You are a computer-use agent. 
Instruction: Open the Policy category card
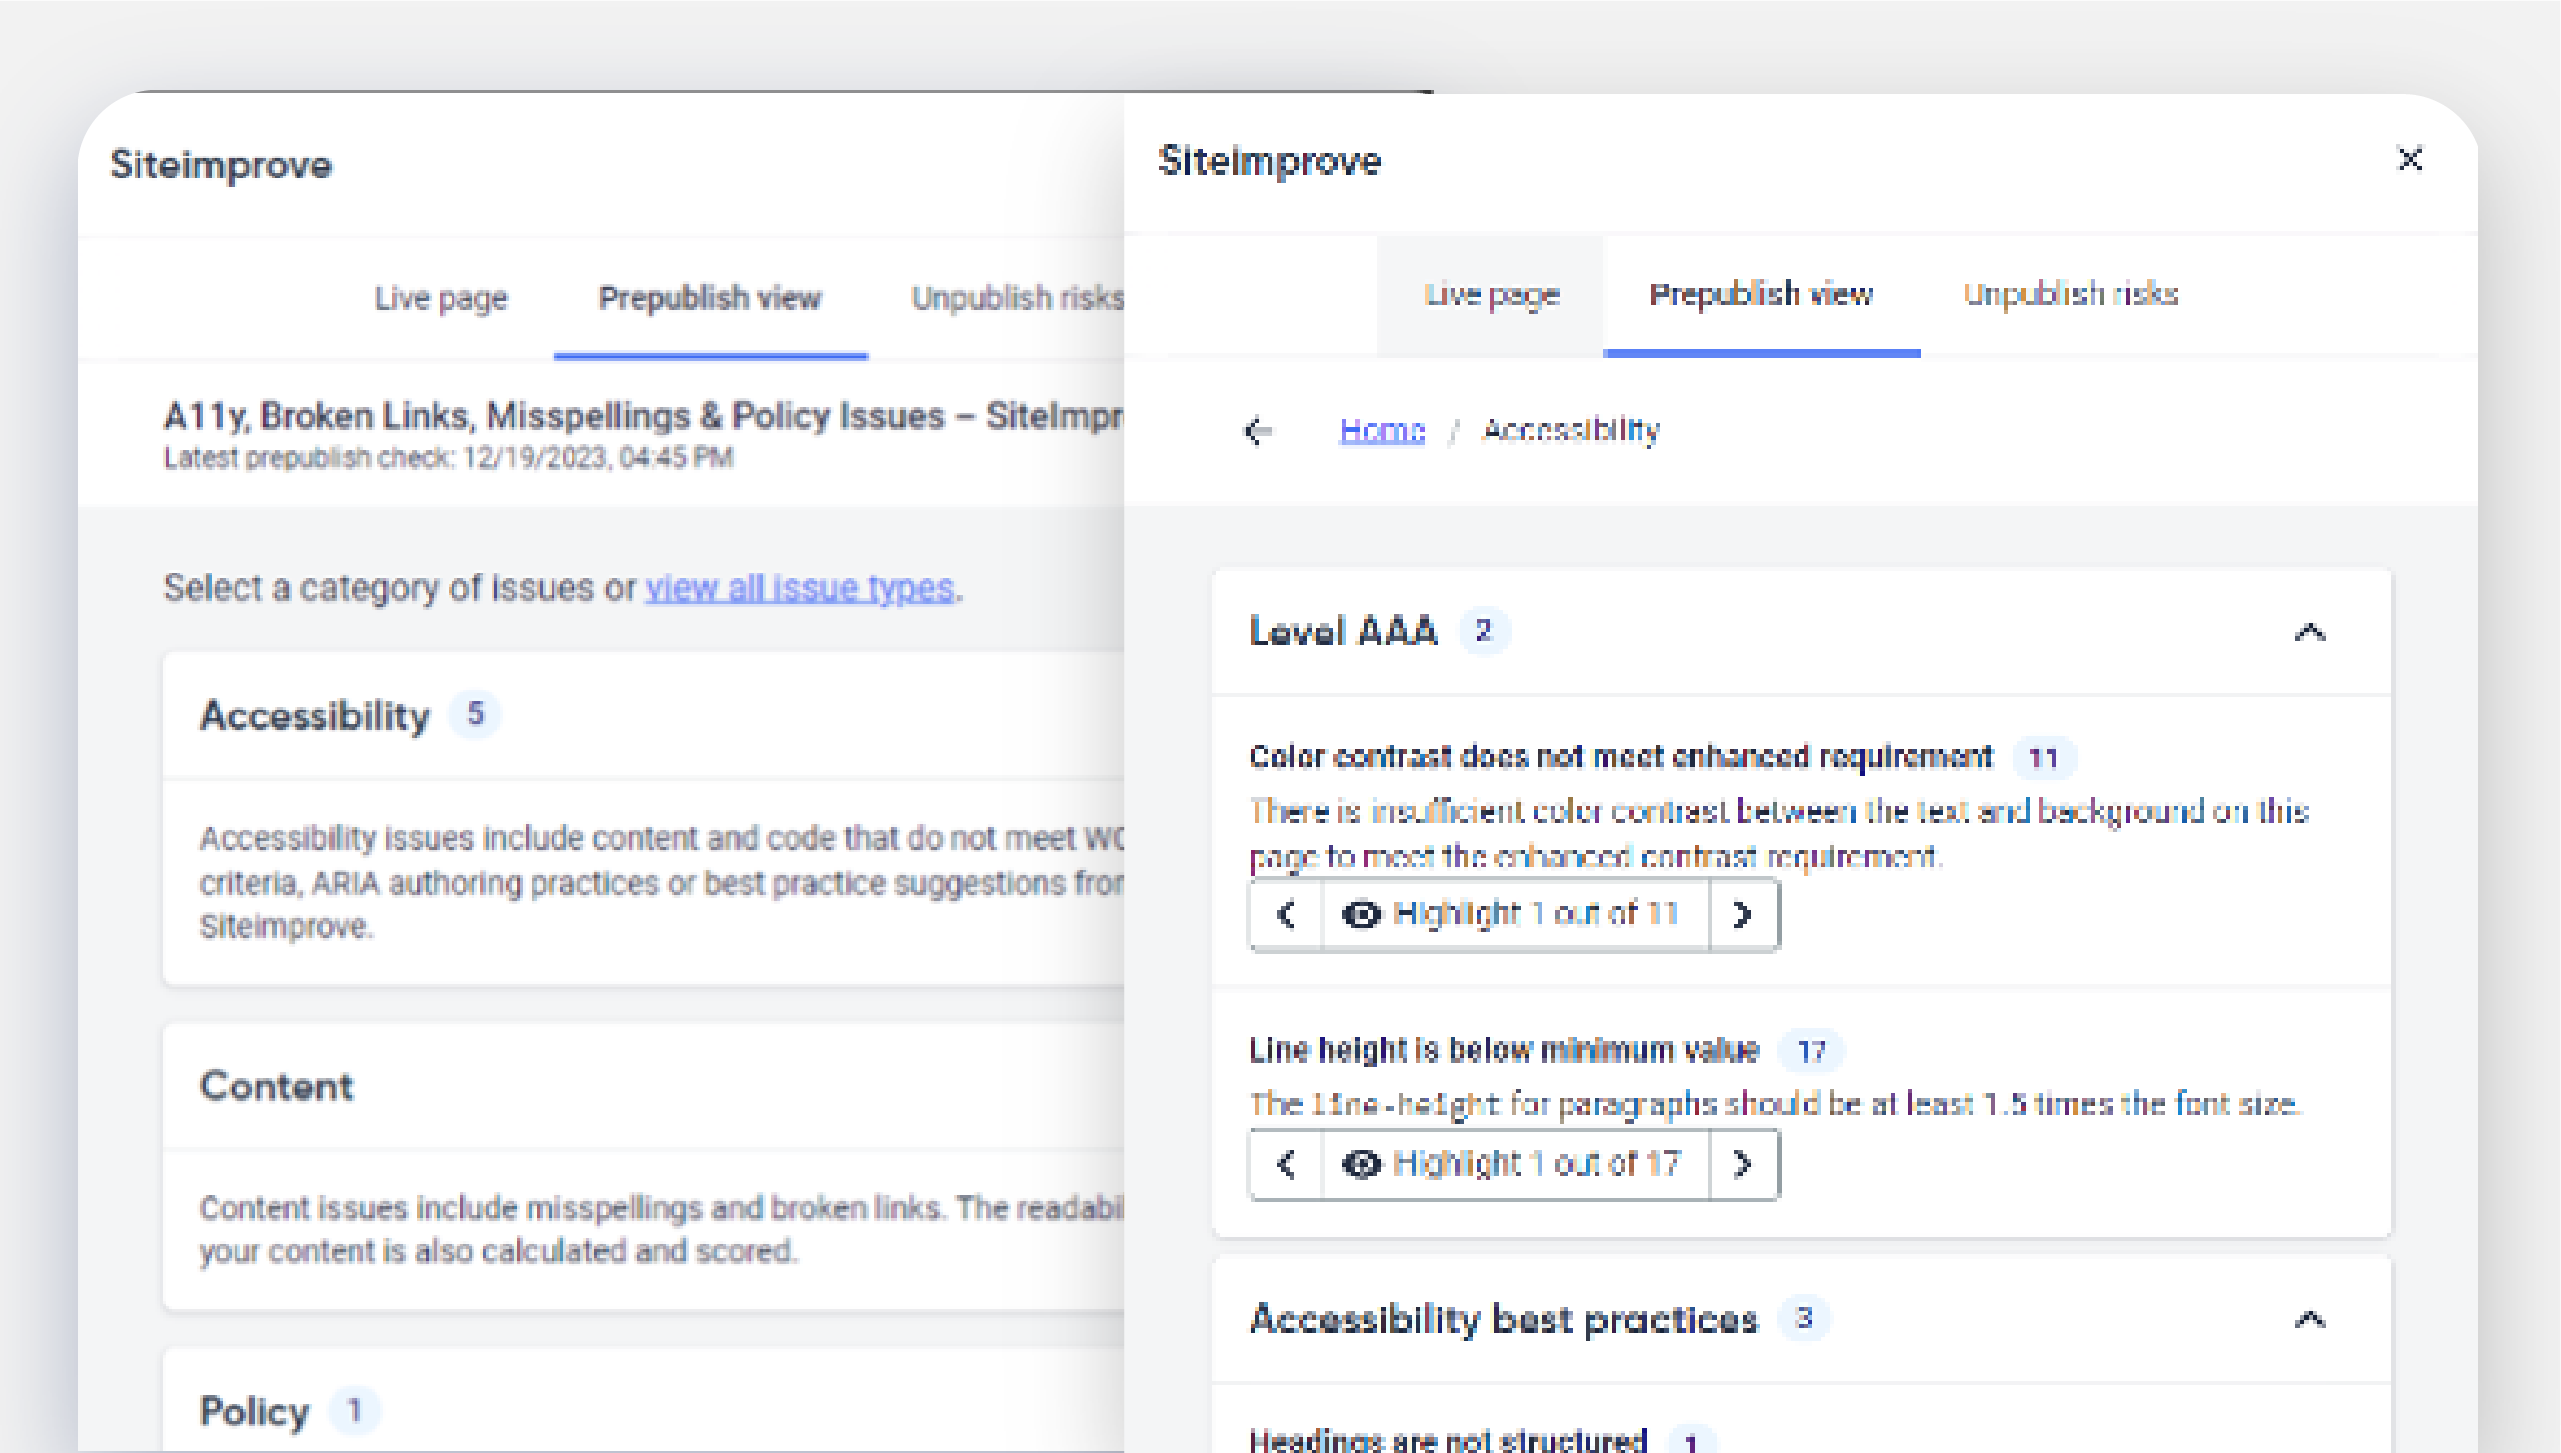pyautogui.click(x=255, y=1411)
